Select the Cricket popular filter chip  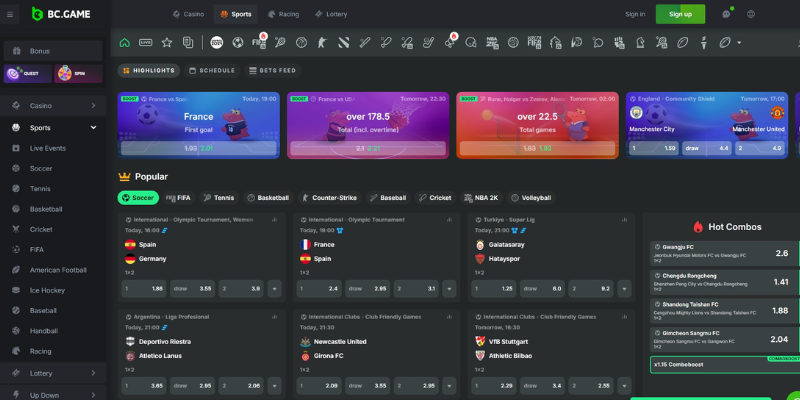click(435, 197)
